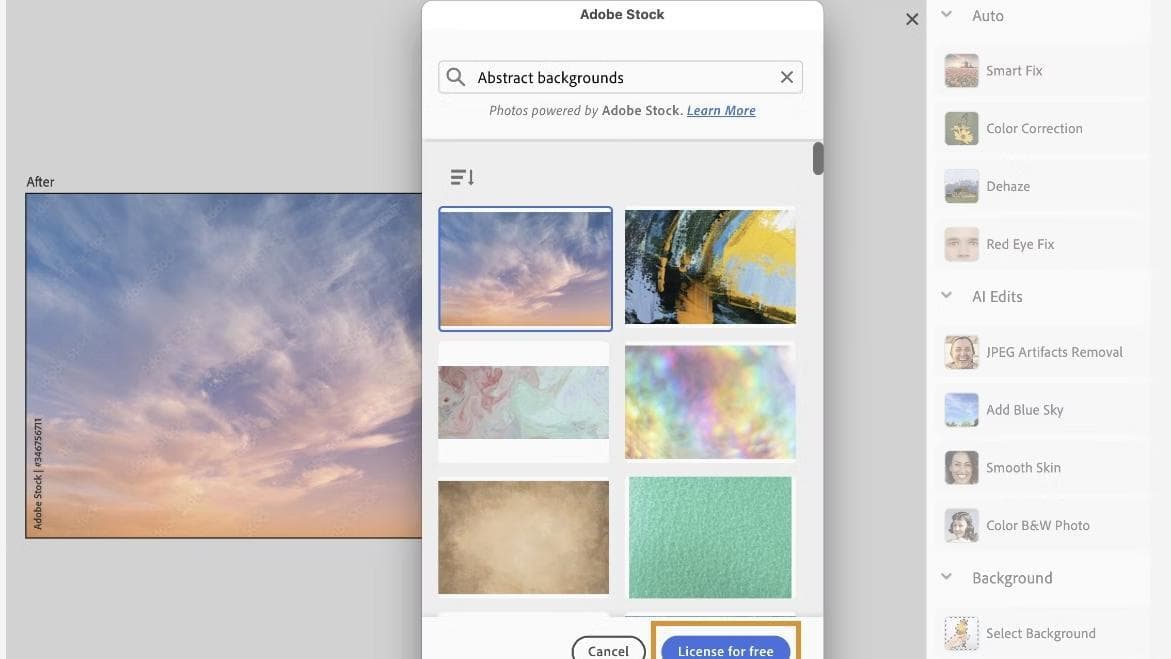Click the Adobe Stock results scrollbar

tap(818, 159)
